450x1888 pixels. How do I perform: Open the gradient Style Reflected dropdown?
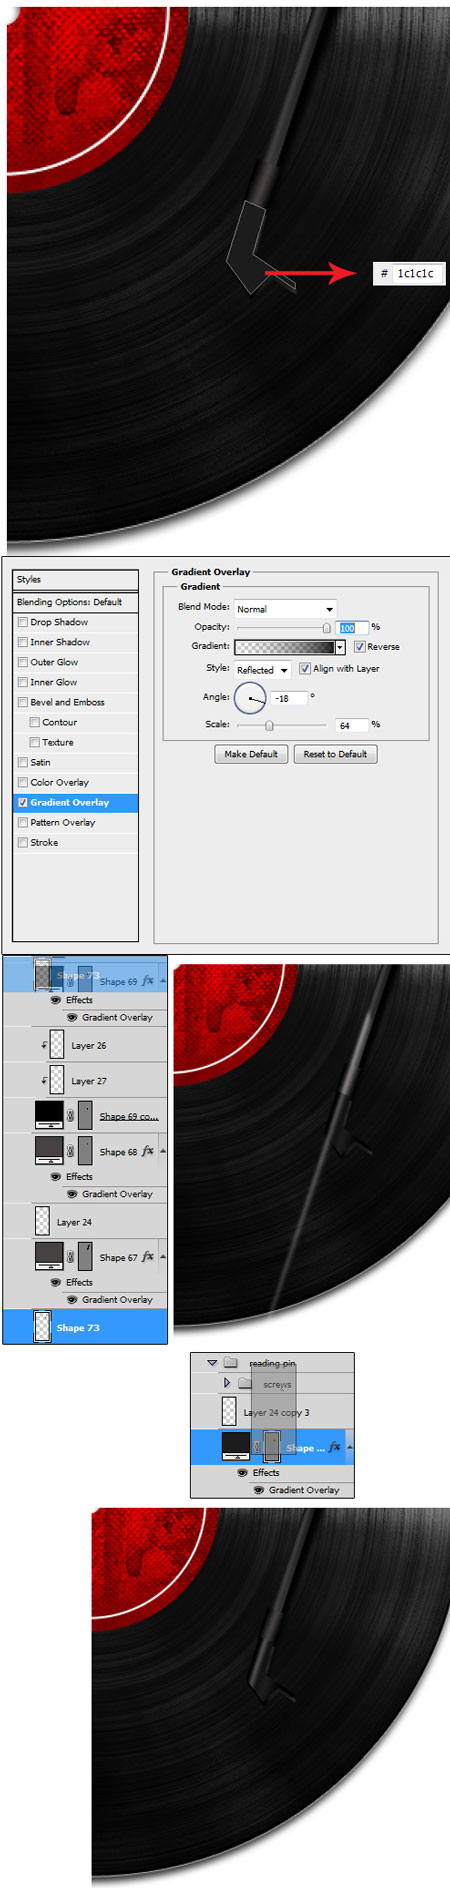(263, 670)
